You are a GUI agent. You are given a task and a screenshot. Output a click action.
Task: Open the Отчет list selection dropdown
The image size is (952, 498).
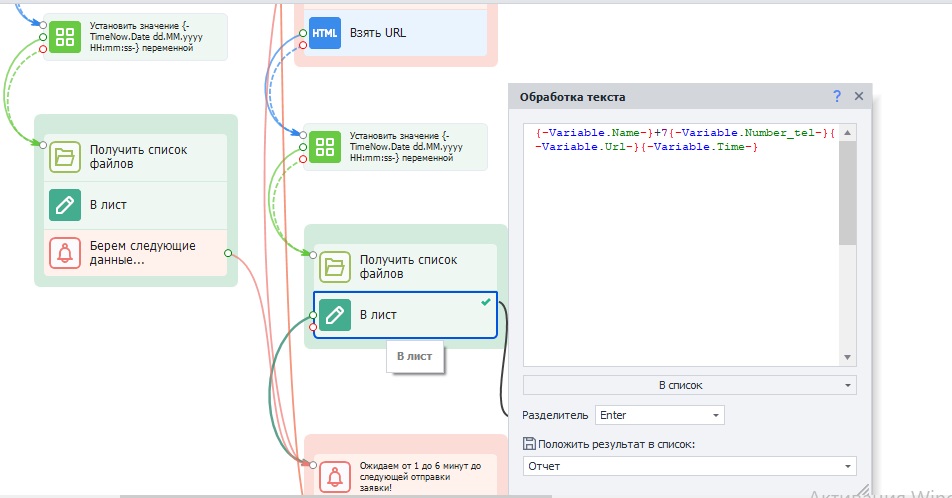tap(689, 466)
